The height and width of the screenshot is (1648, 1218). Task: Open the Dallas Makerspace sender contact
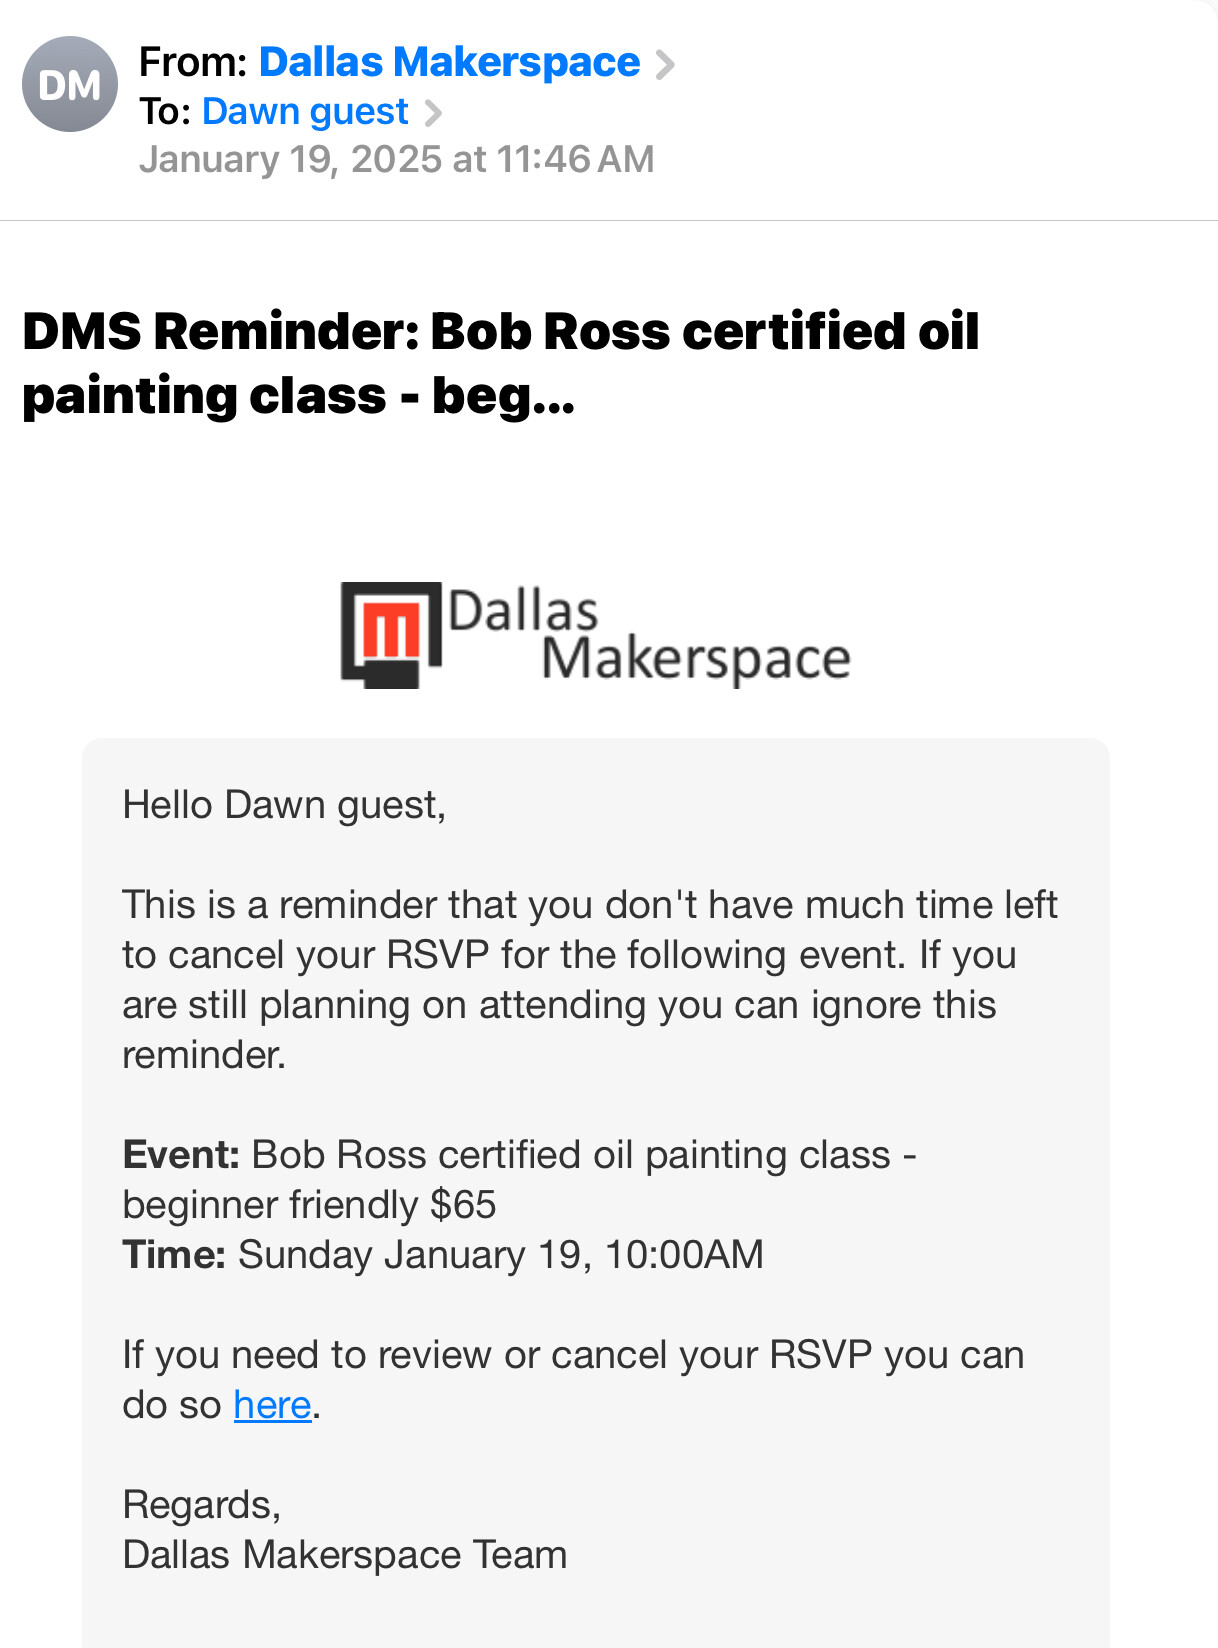pyautogui.click(x=449, y=62)
